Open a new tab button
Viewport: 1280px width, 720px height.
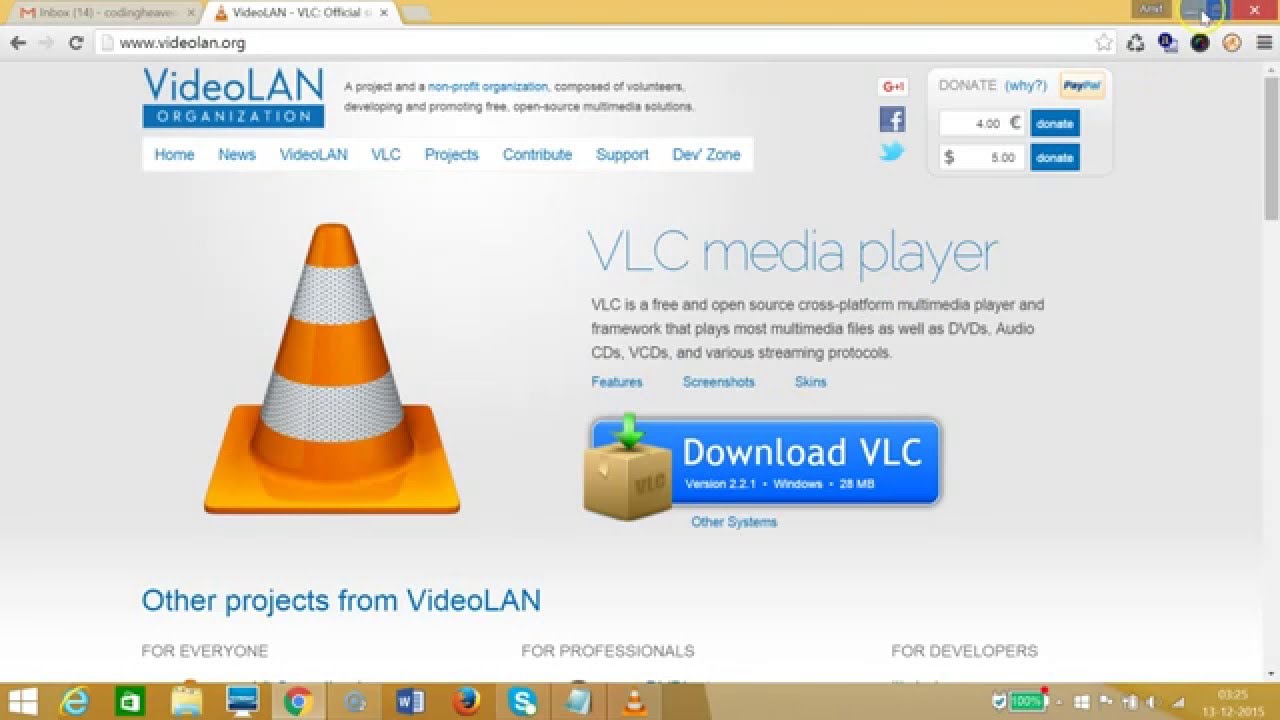(416, 13)
